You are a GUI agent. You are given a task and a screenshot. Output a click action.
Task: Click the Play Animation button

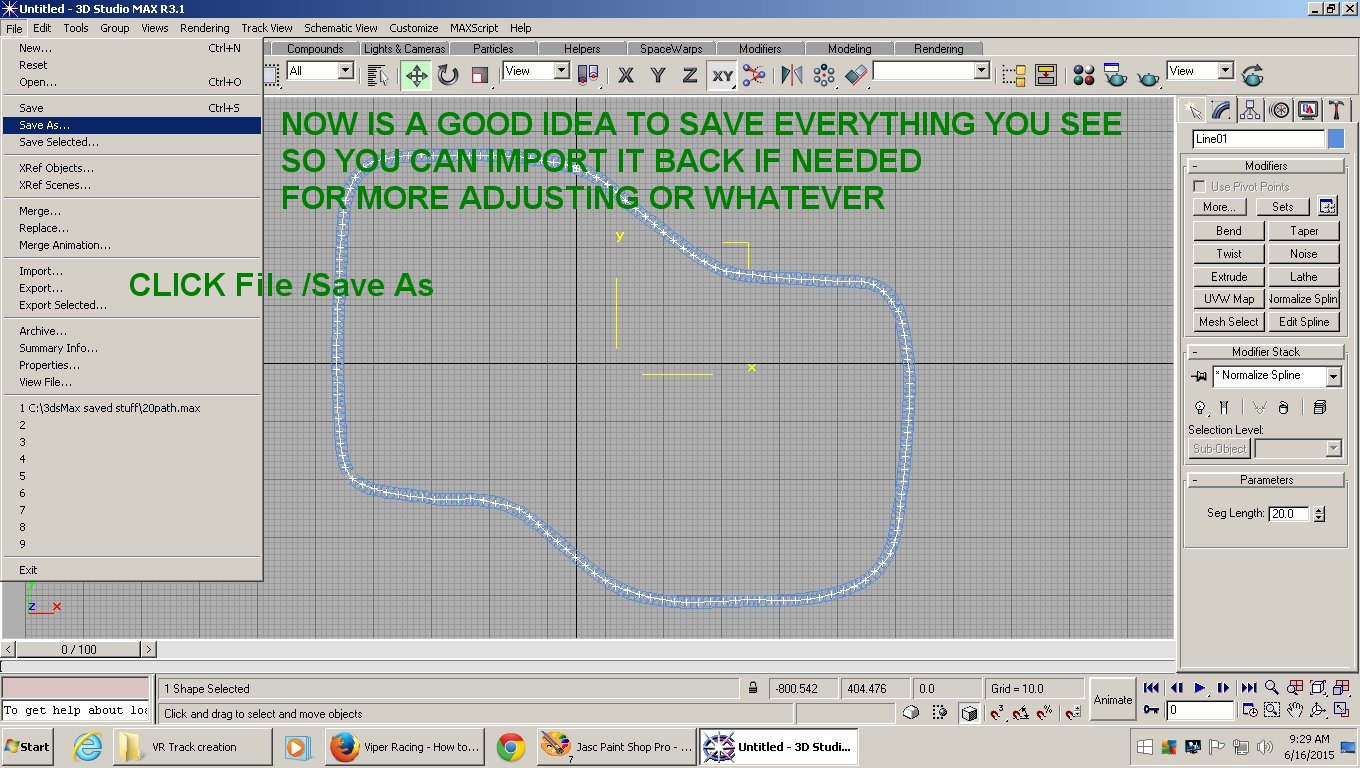pos(1200,688)
